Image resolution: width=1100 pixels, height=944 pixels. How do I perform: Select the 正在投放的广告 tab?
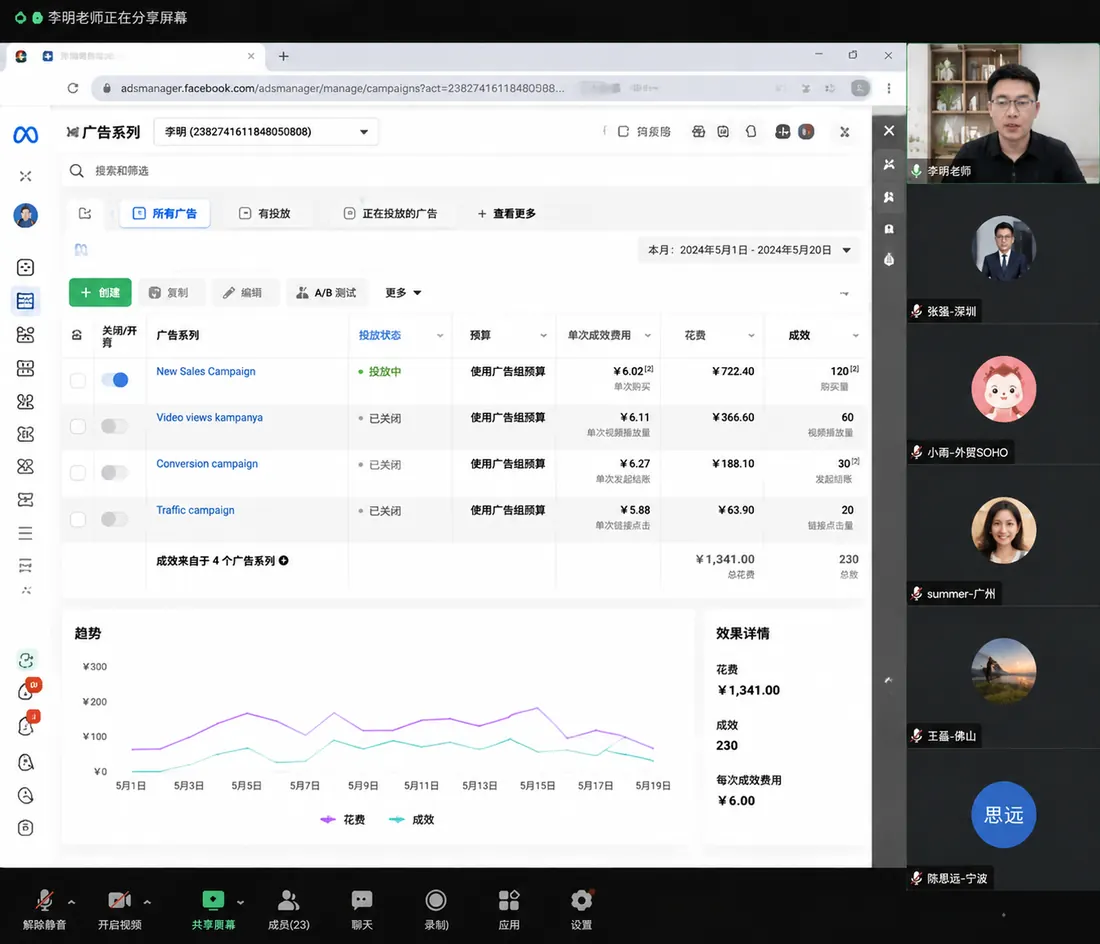point(390,213)
